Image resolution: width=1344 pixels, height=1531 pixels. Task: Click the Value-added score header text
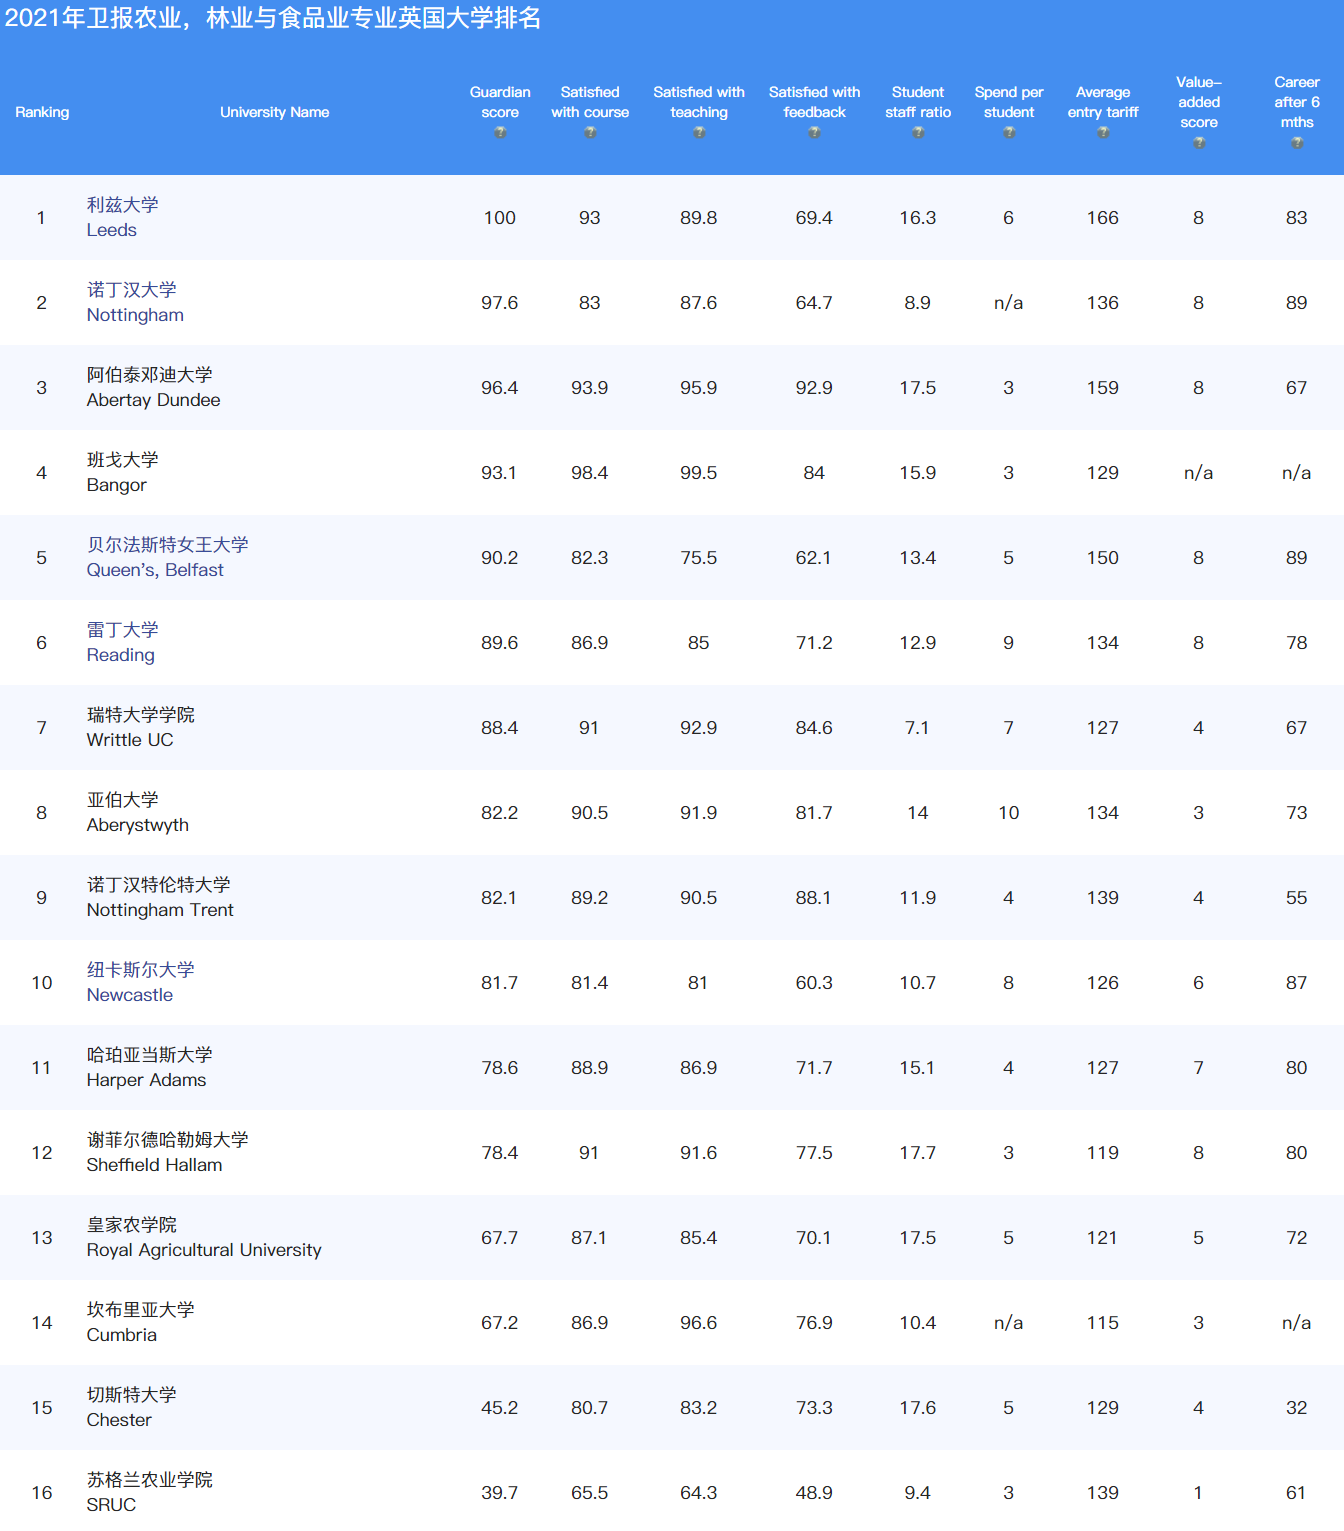(1199, 102)
